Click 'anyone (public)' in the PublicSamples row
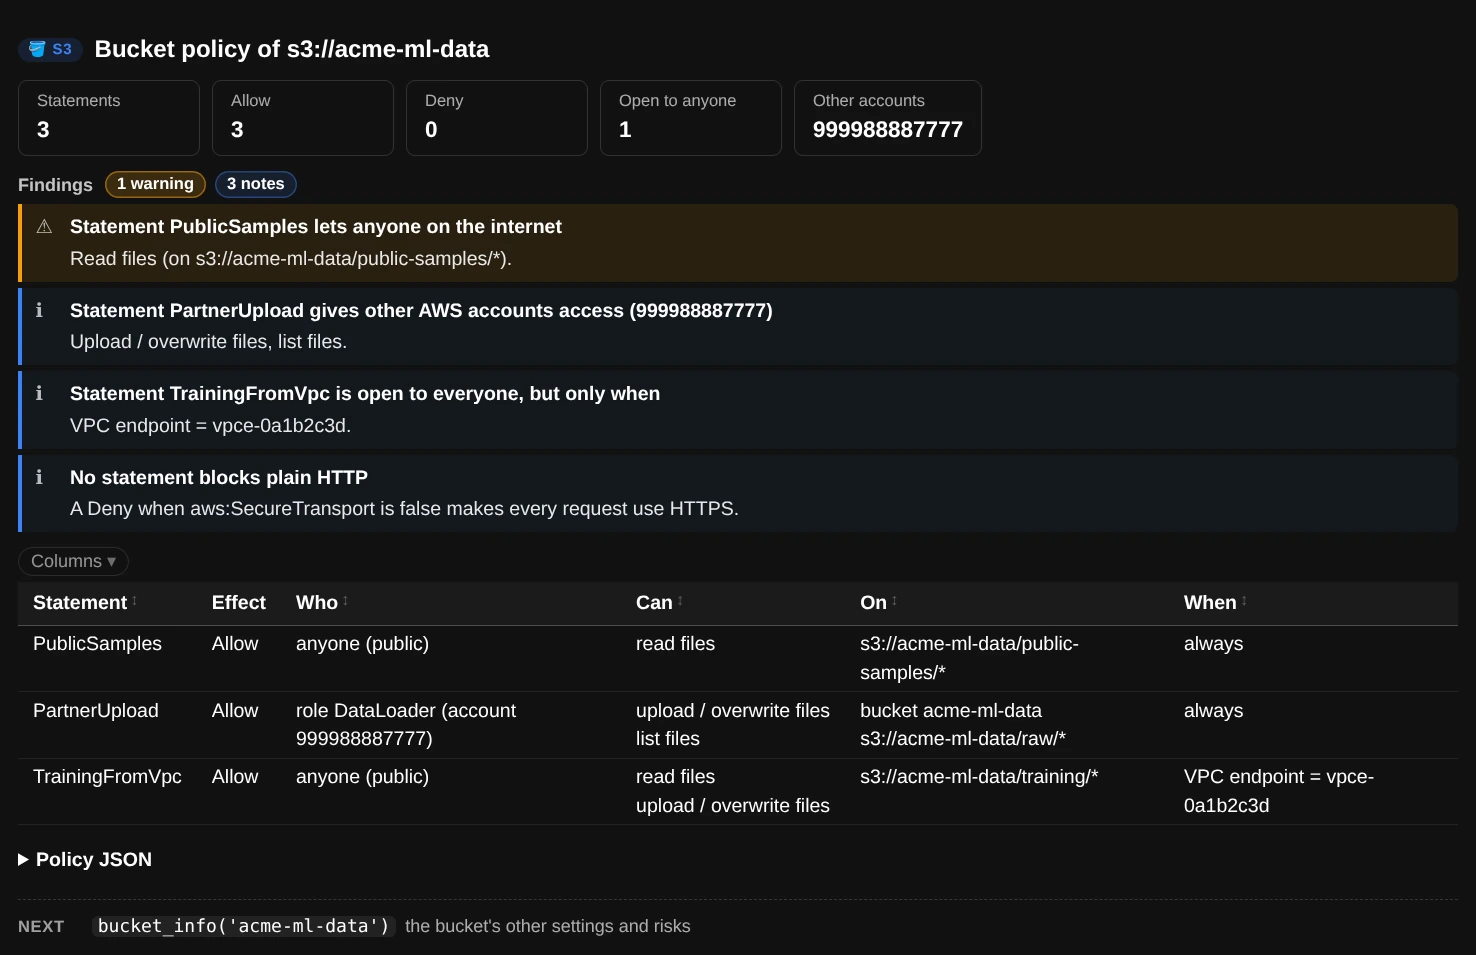 [x=362, y=644]
